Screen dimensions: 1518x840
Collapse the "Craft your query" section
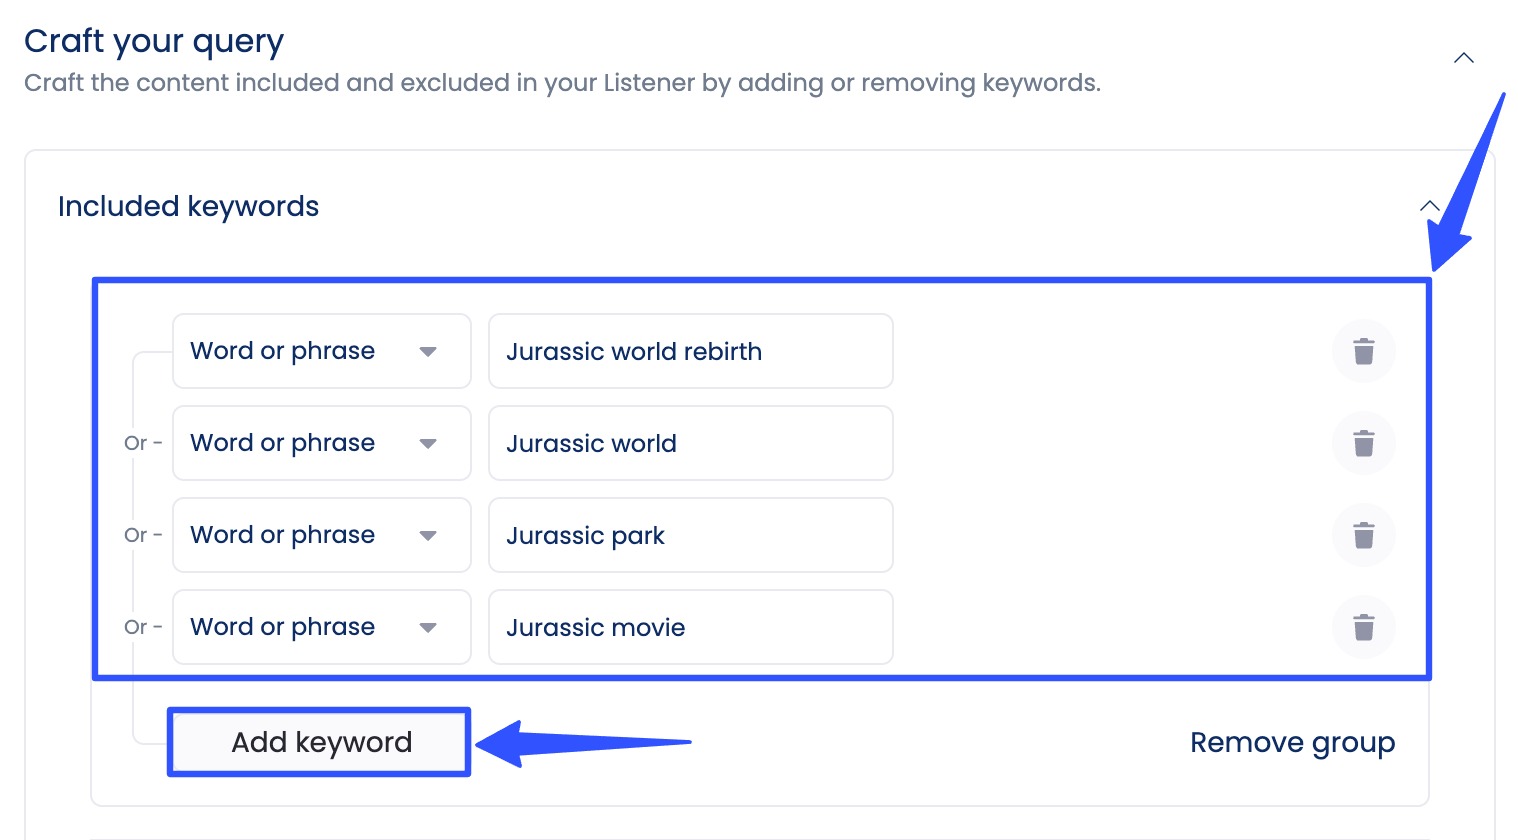[x=1463, y=58]
